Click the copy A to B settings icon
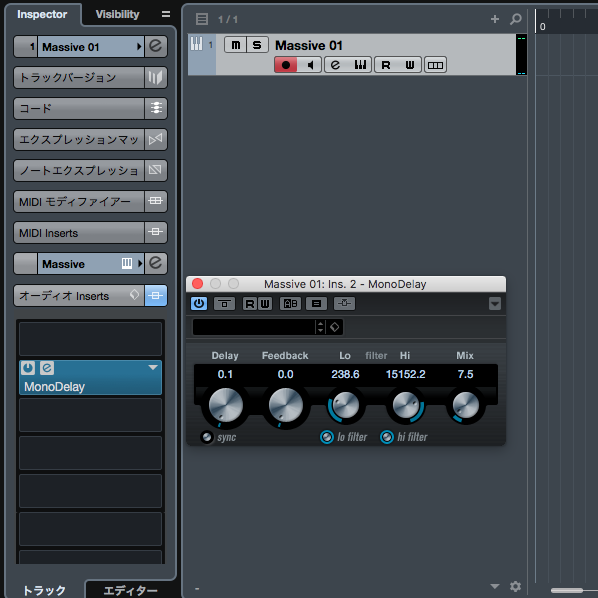 coord(316,304)
